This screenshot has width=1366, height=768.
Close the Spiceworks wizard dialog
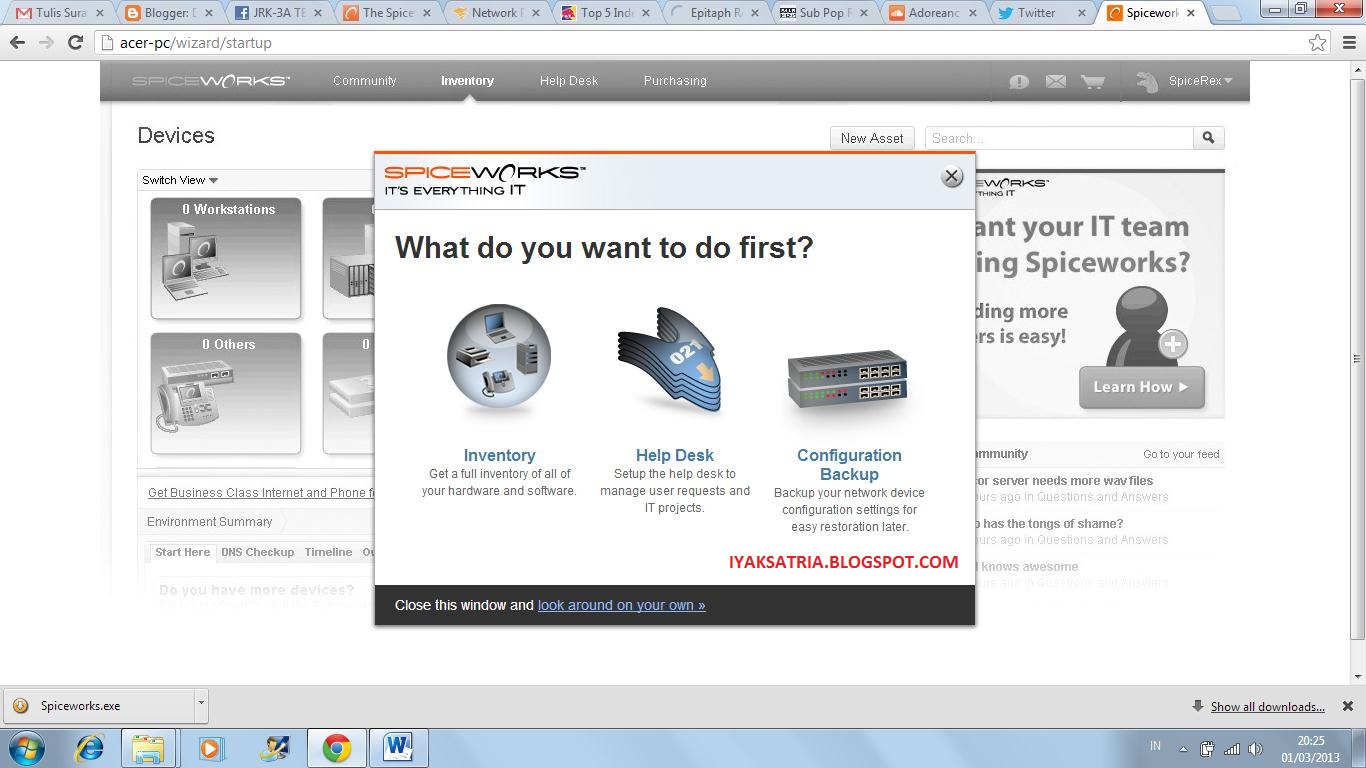tap(952, 177)
